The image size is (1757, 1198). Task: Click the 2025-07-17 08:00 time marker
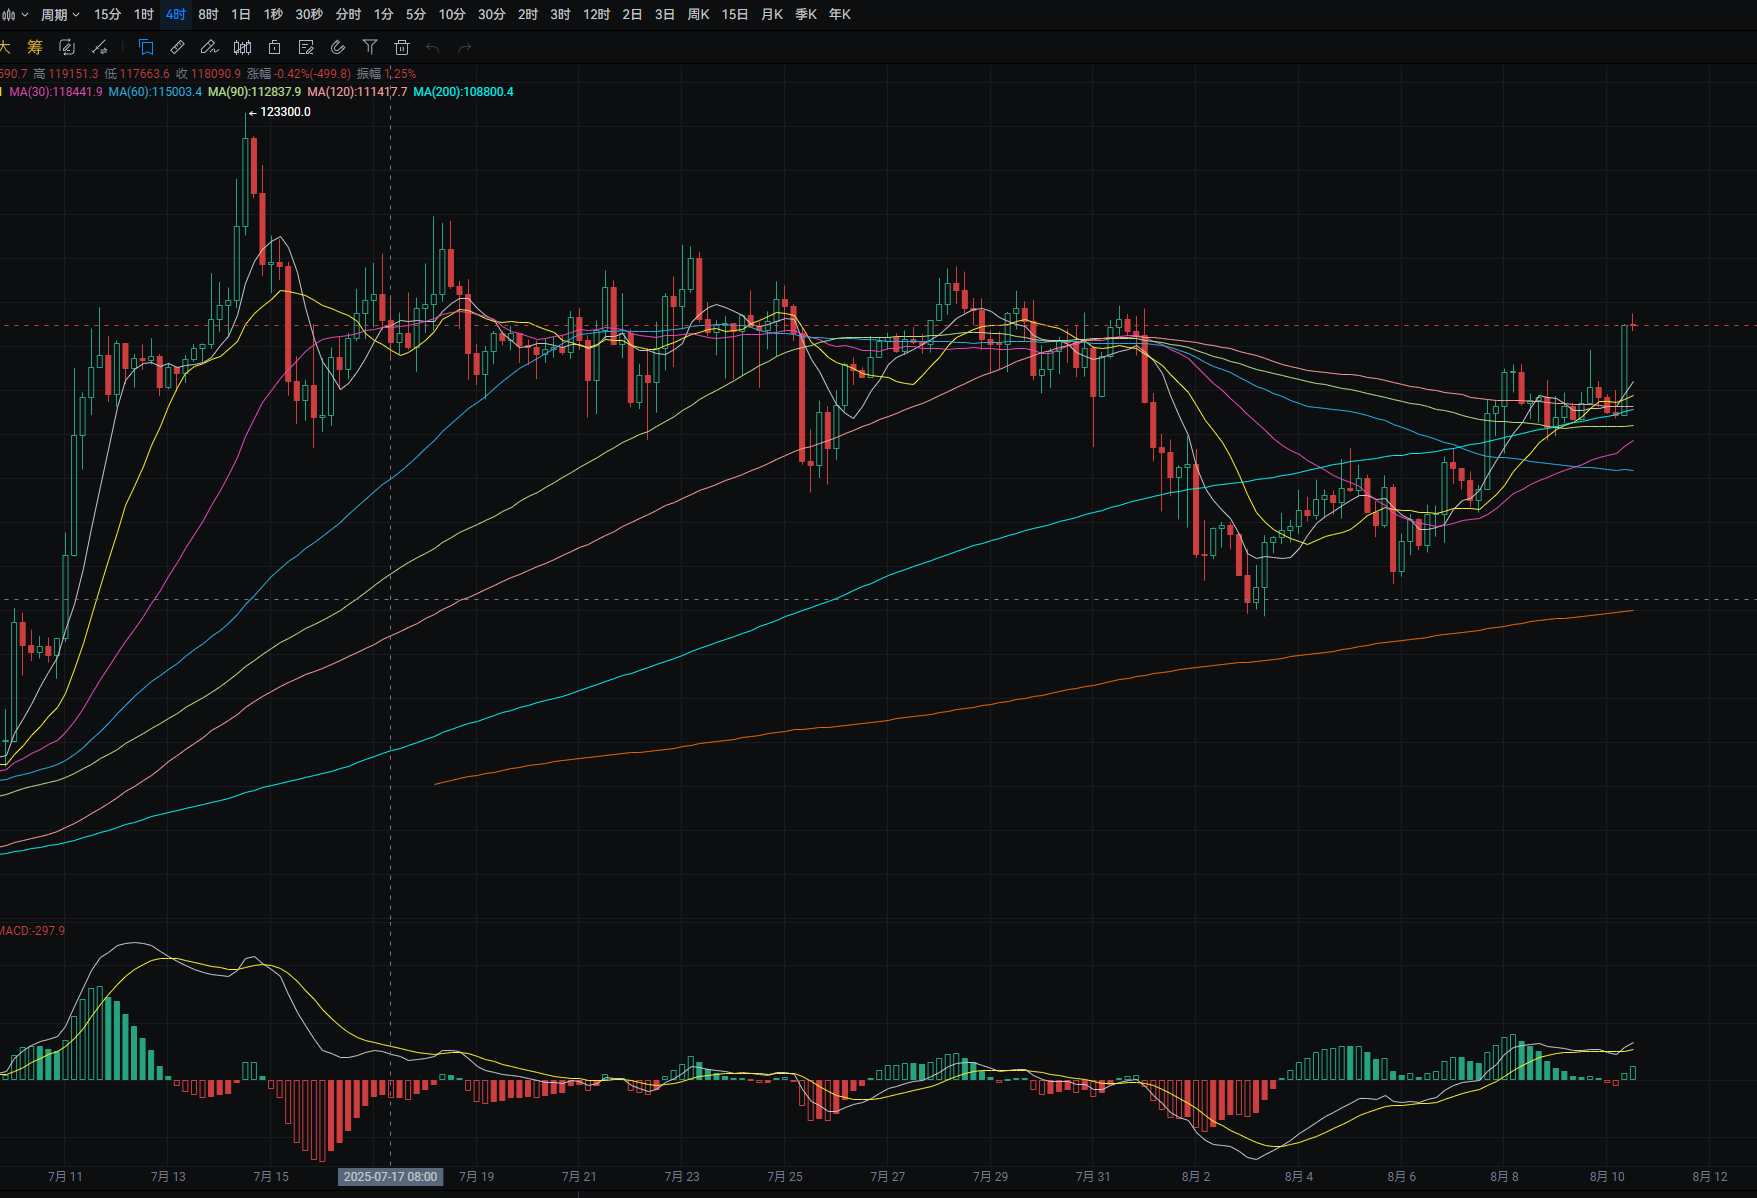(x=390, y=1176)
